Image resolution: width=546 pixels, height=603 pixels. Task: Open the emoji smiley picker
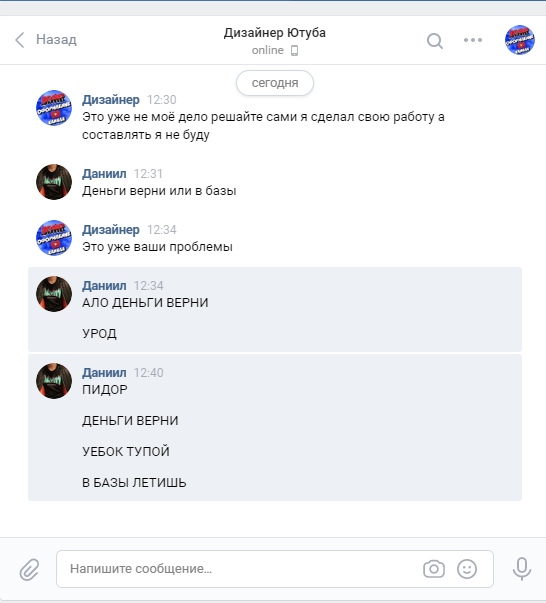point(467,569)
